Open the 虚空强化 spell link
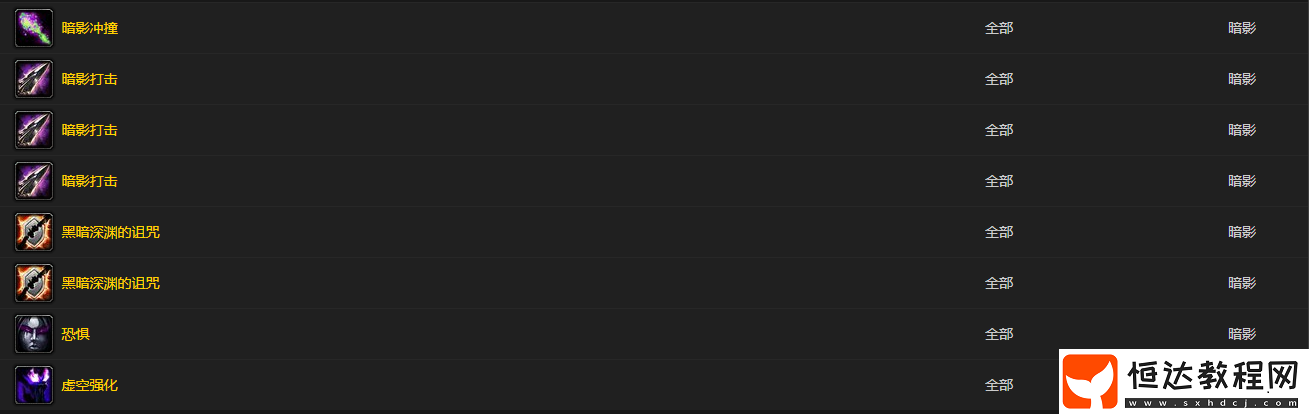This screenshot has height=414, width=1309. point(90,385)
